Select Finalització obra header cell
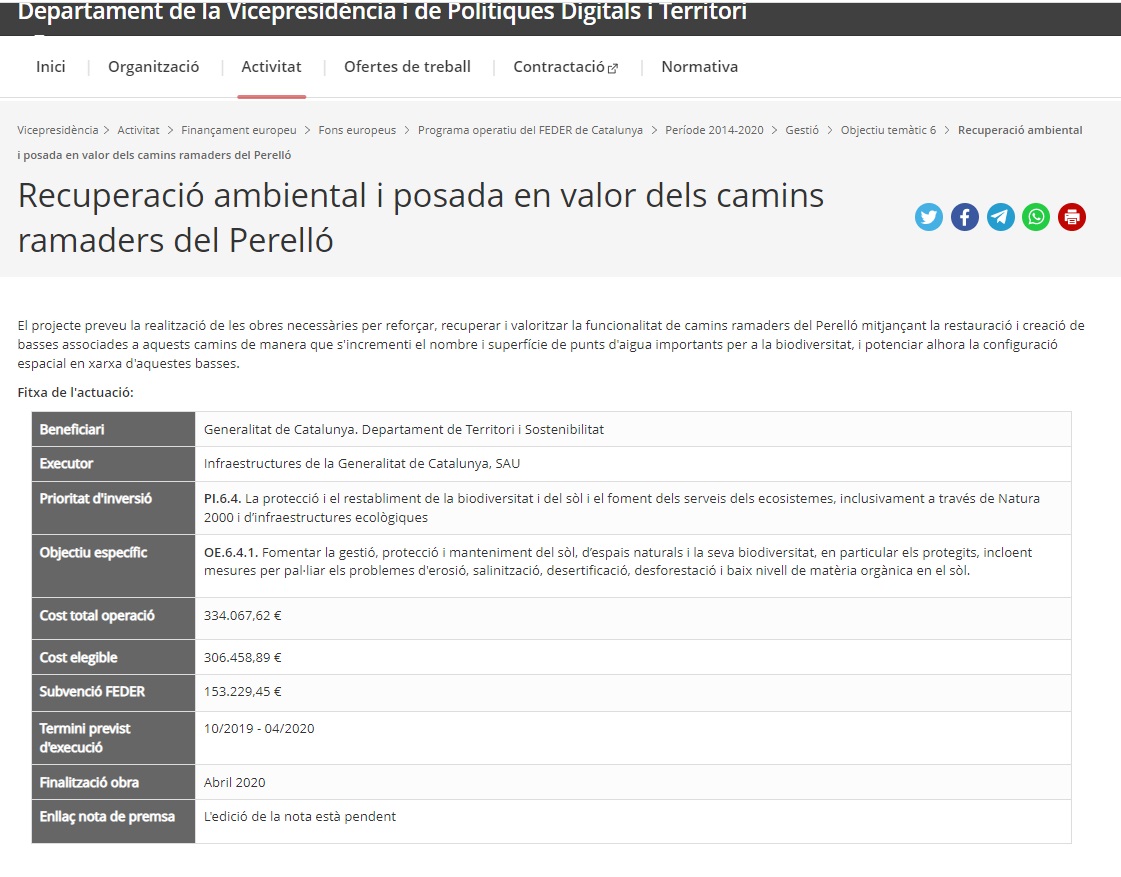This screenshot has width=1121, height=877. [114, 782]
